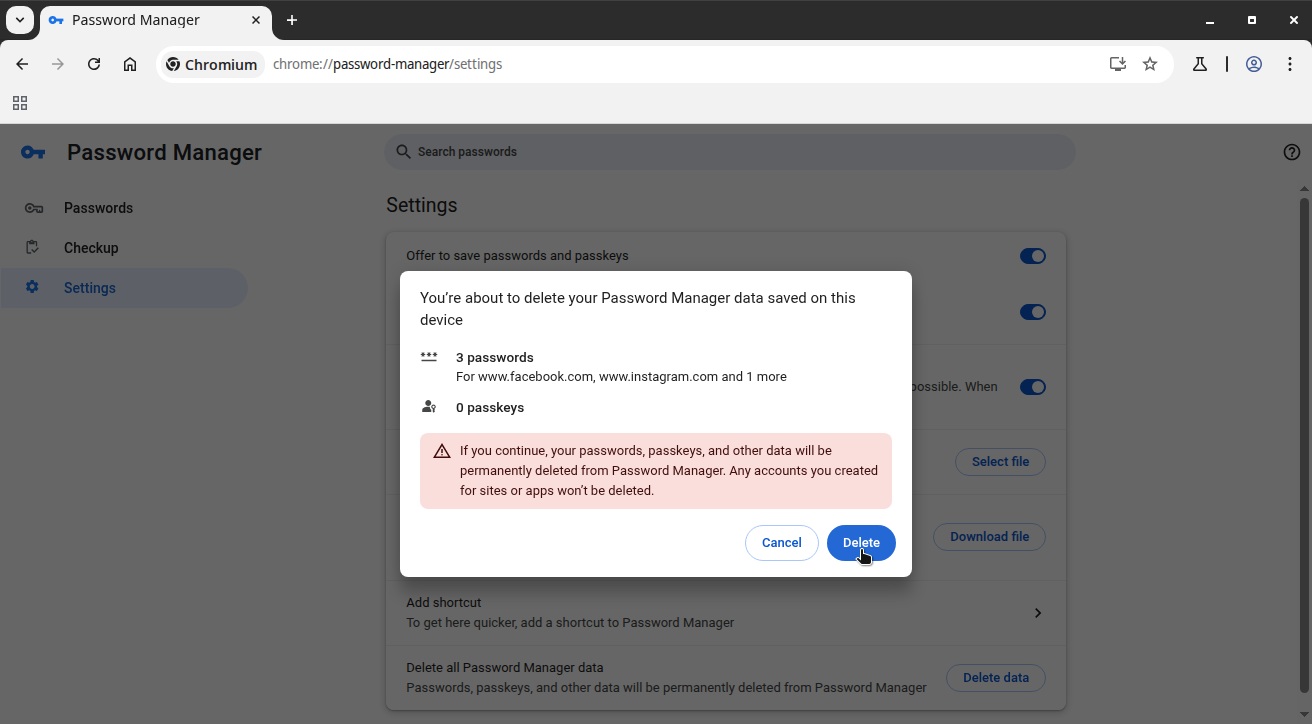Toggle Offer to save passwords and passkeys
Viewport: 1312px width, 724px height.
click(1032, 256)
